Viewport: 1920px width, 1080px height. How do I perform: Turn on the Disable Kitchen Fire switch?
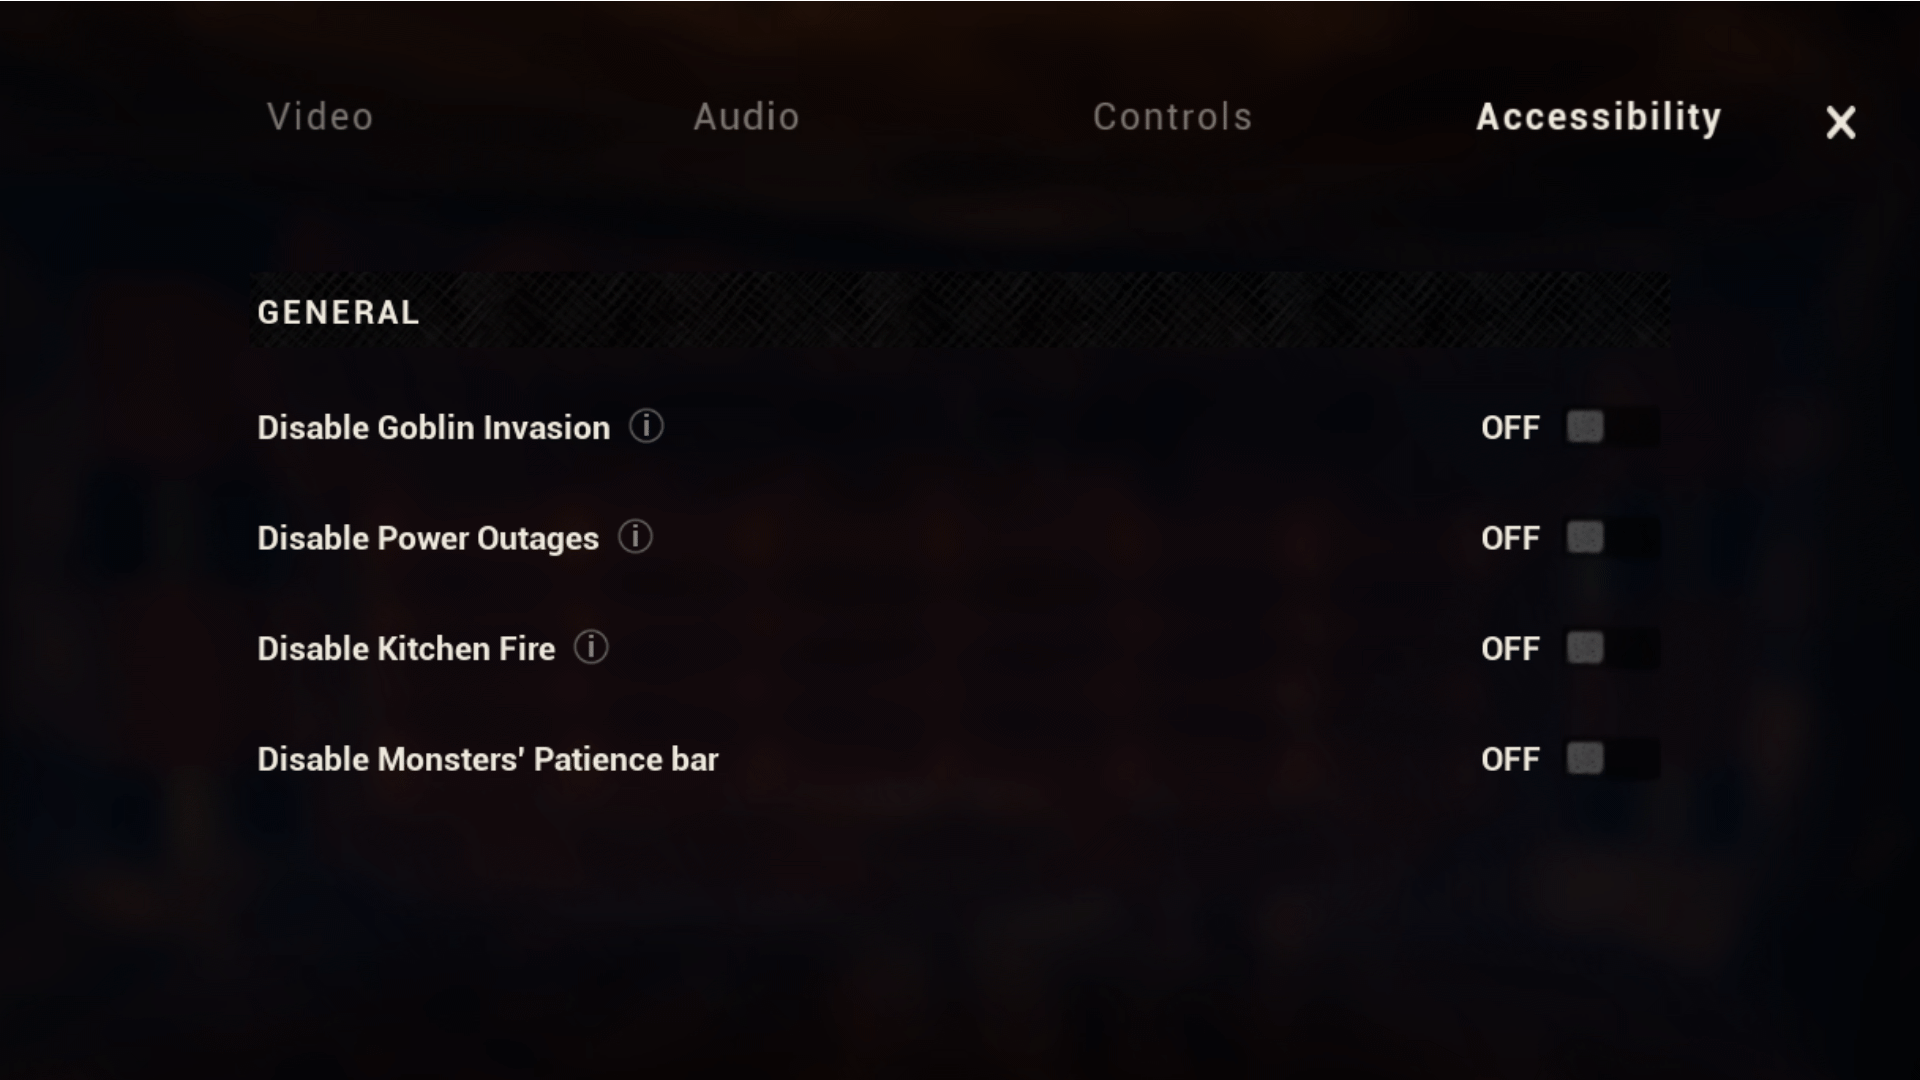click(1611, 648)
